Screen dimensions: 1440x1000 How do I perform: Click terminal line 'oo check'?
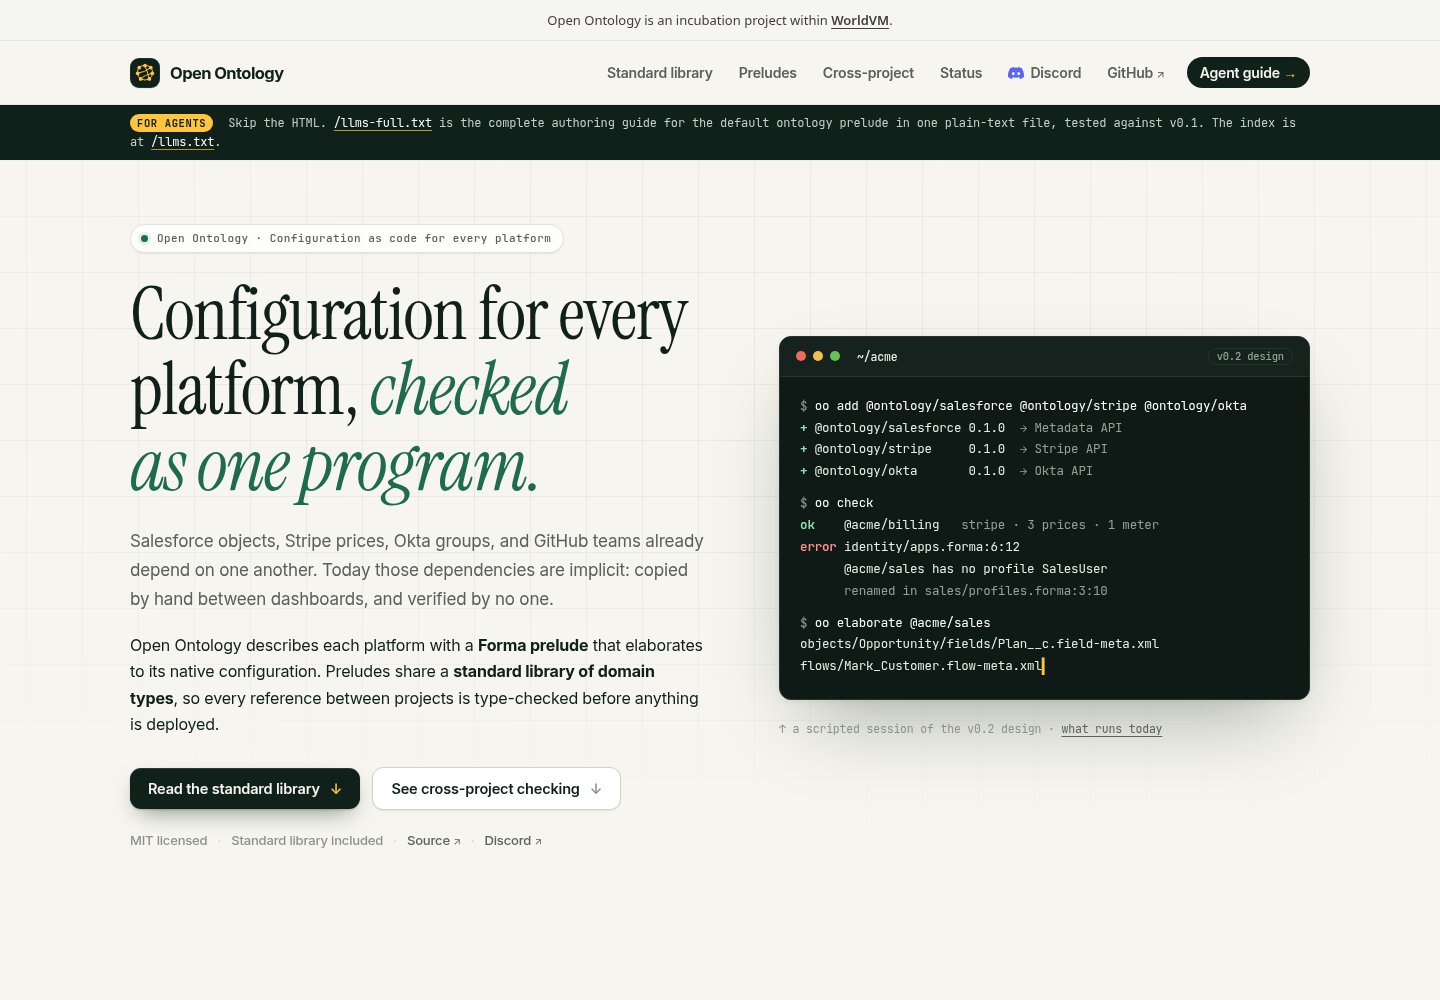pos(837,503)
